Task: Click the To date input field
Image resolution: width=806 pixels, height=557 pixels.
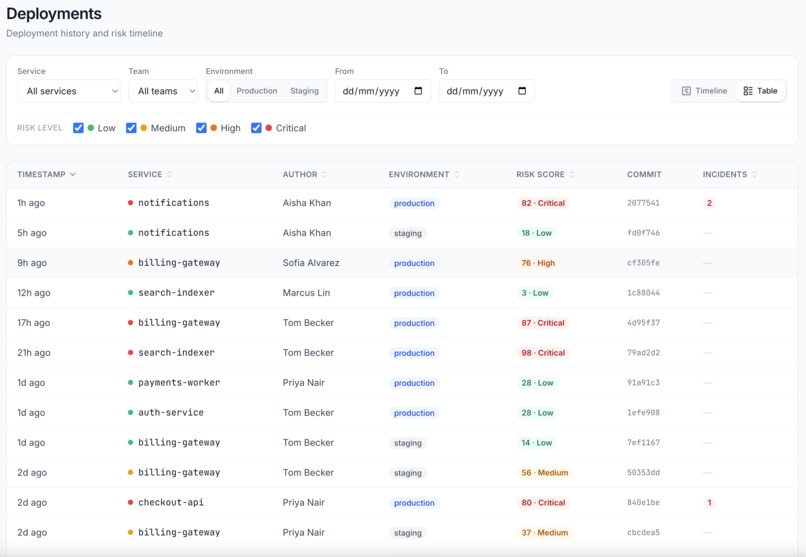Action: [486, 91]
